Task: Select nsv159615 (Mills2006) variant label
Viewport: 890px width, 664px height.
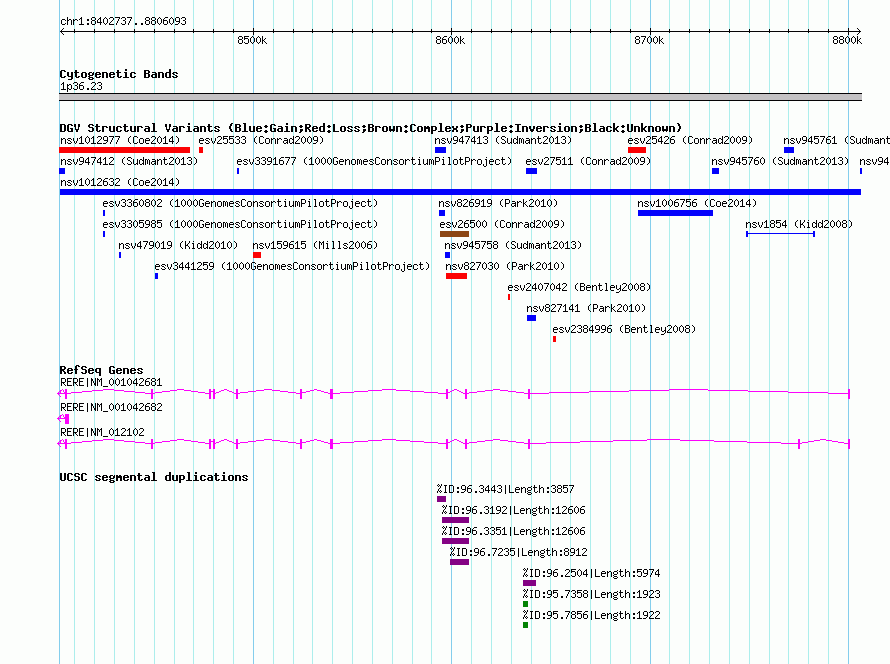Action: tap(315, 245)
